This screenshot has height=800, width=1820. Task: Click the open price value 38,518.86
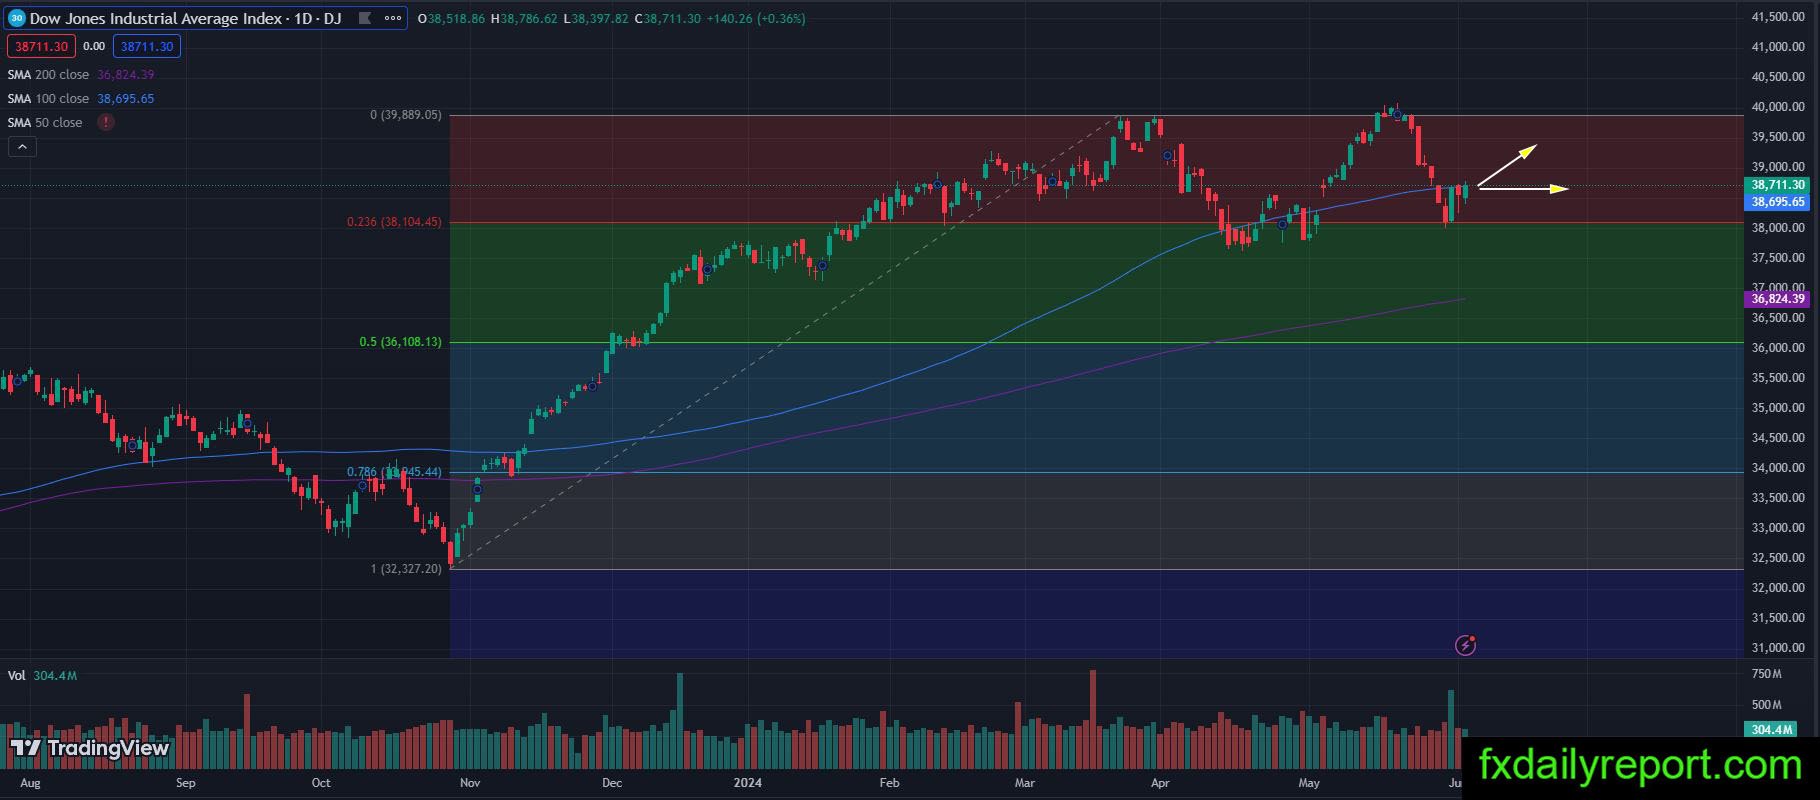[x=455, y=19]
